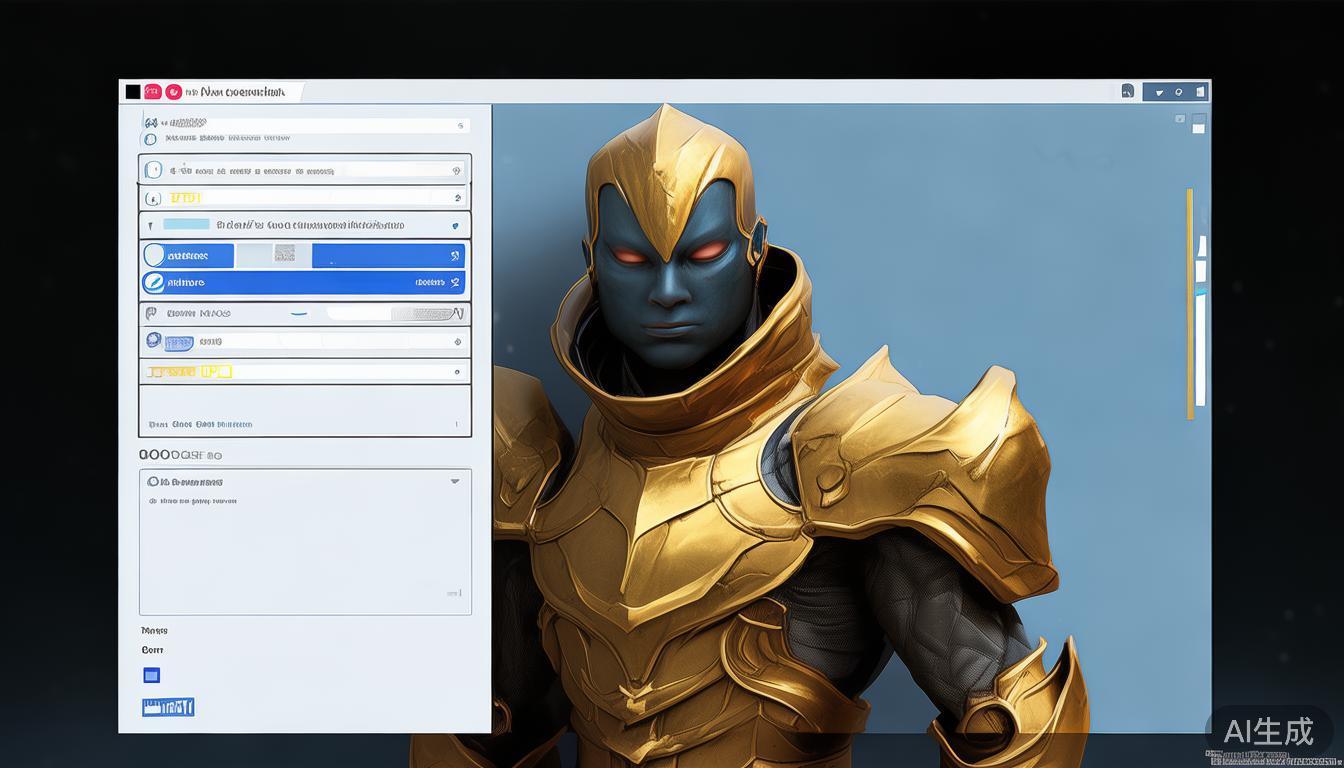Click the gold vertical slider on right edge
The image size is (1344, 768).
click(x=1190, y=303)
